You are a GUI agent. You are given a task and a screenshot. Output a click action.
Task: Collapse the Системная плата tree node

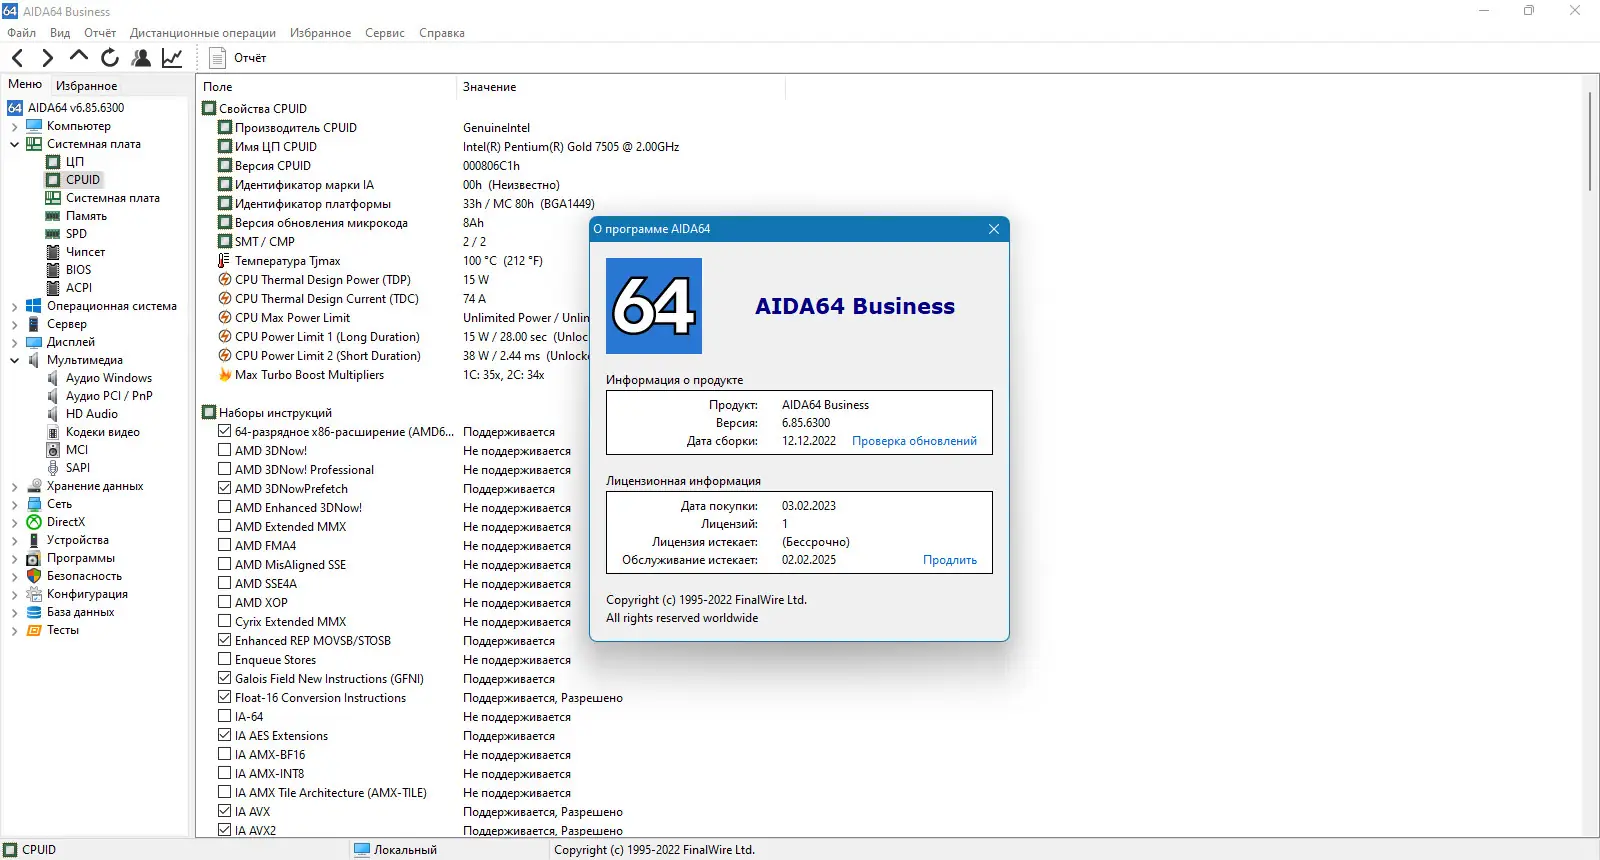[x=15, y=144]
